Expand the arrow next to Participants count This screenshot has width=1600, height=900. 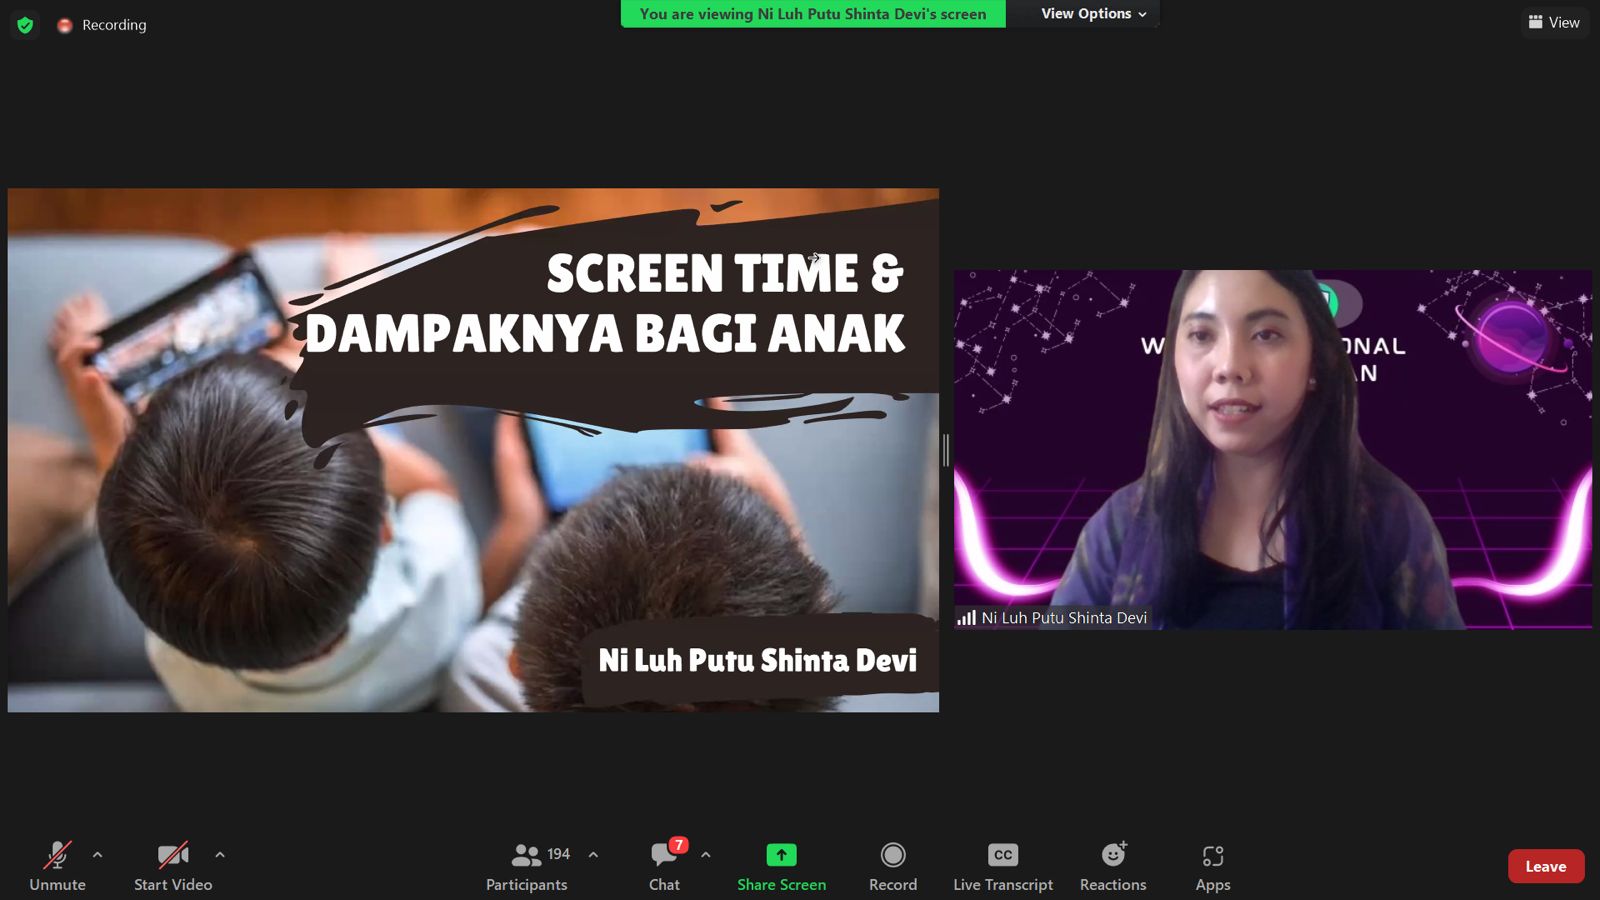[593, 855]
